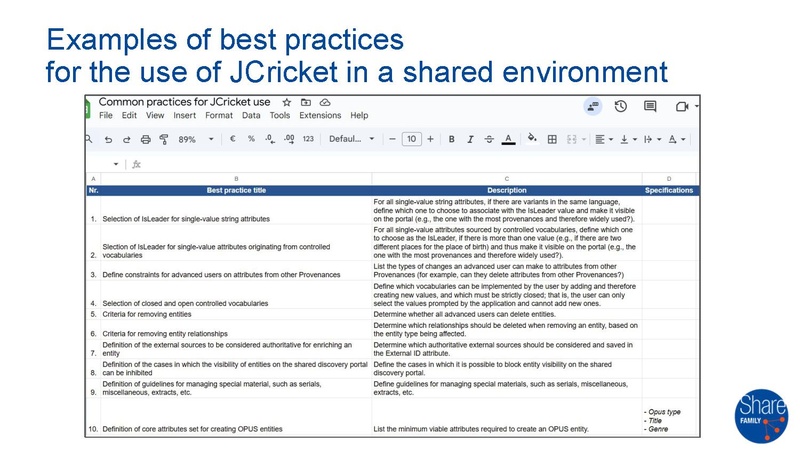This screenshot has width=800, height=450.
Task: Click cell Selection of closed and open vocabularies
Action: click(236, 295)
